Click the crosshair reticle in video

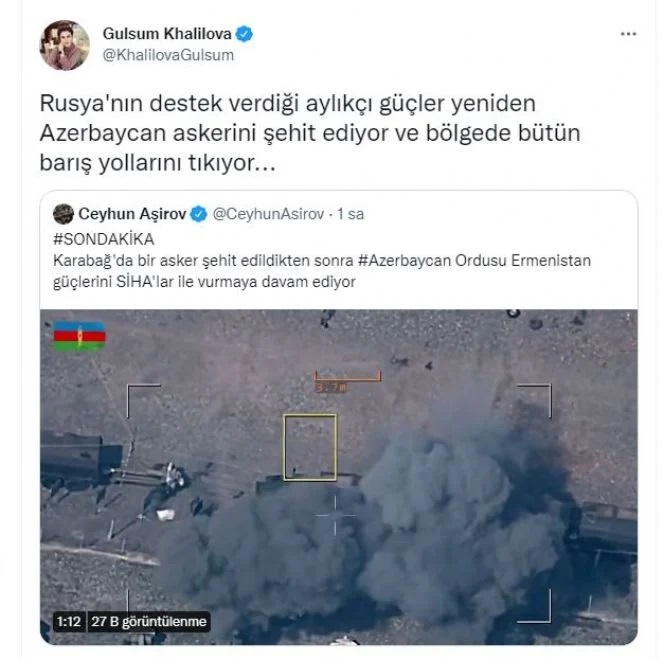(x=335, y=515)
